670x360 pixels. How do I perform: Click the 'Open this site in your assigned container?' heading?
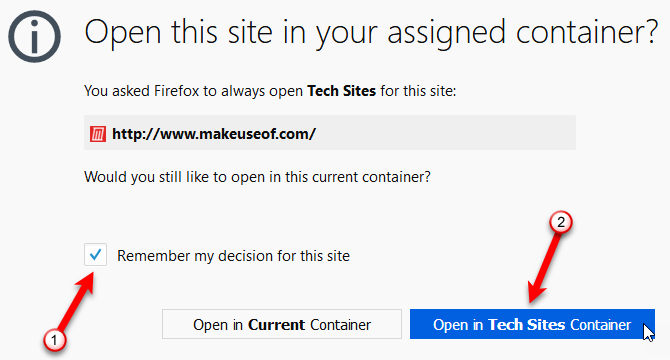pyautogui.click(x=371, y=33)
